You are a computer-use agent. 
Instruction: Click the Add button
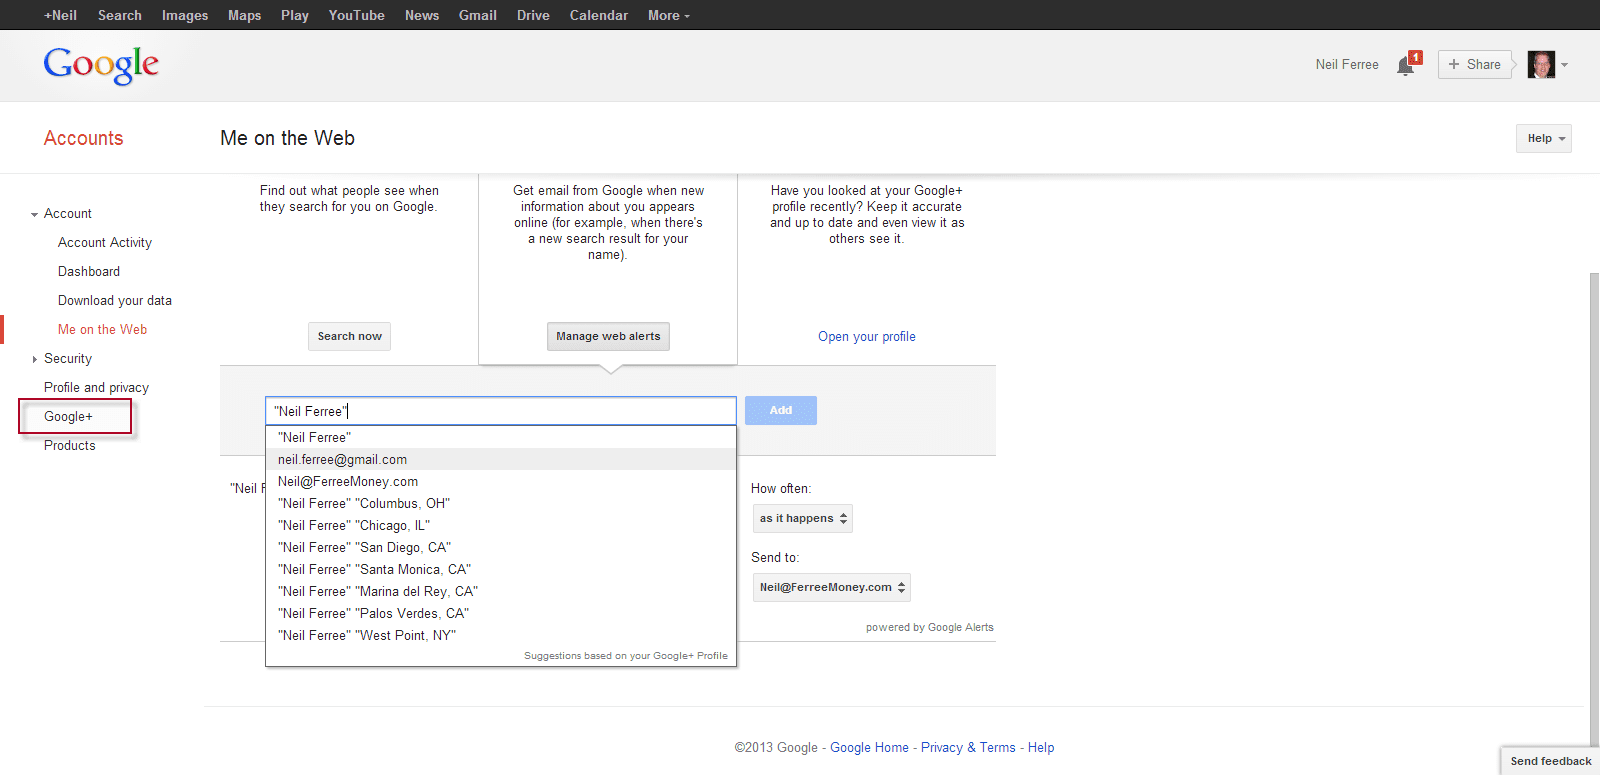click(x=781, y=410)
